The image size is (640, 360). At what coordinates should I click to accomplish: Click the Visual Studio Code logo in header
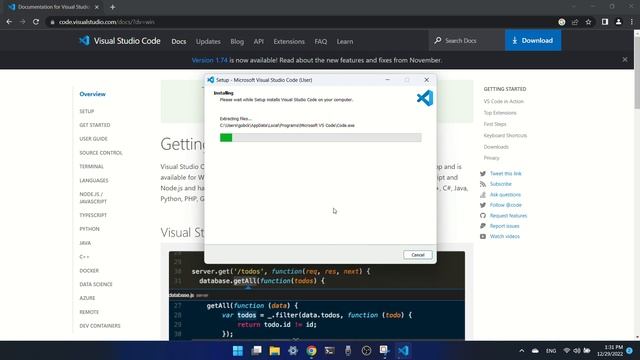tap(120, 41)
